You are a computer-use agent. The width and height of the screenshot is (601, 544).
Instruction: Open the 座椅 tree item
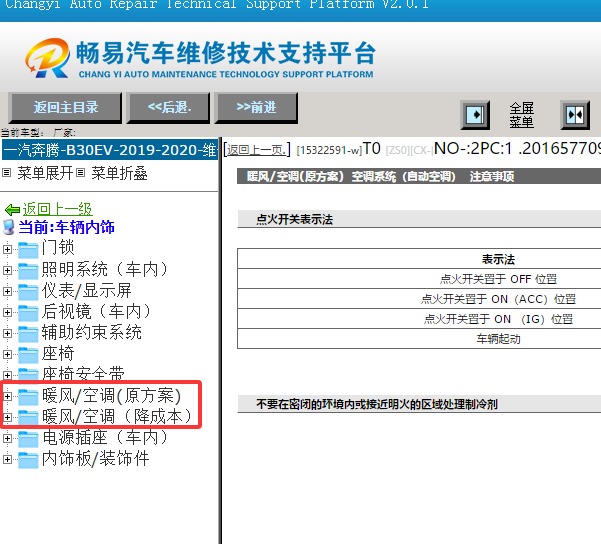pos(58,353)
